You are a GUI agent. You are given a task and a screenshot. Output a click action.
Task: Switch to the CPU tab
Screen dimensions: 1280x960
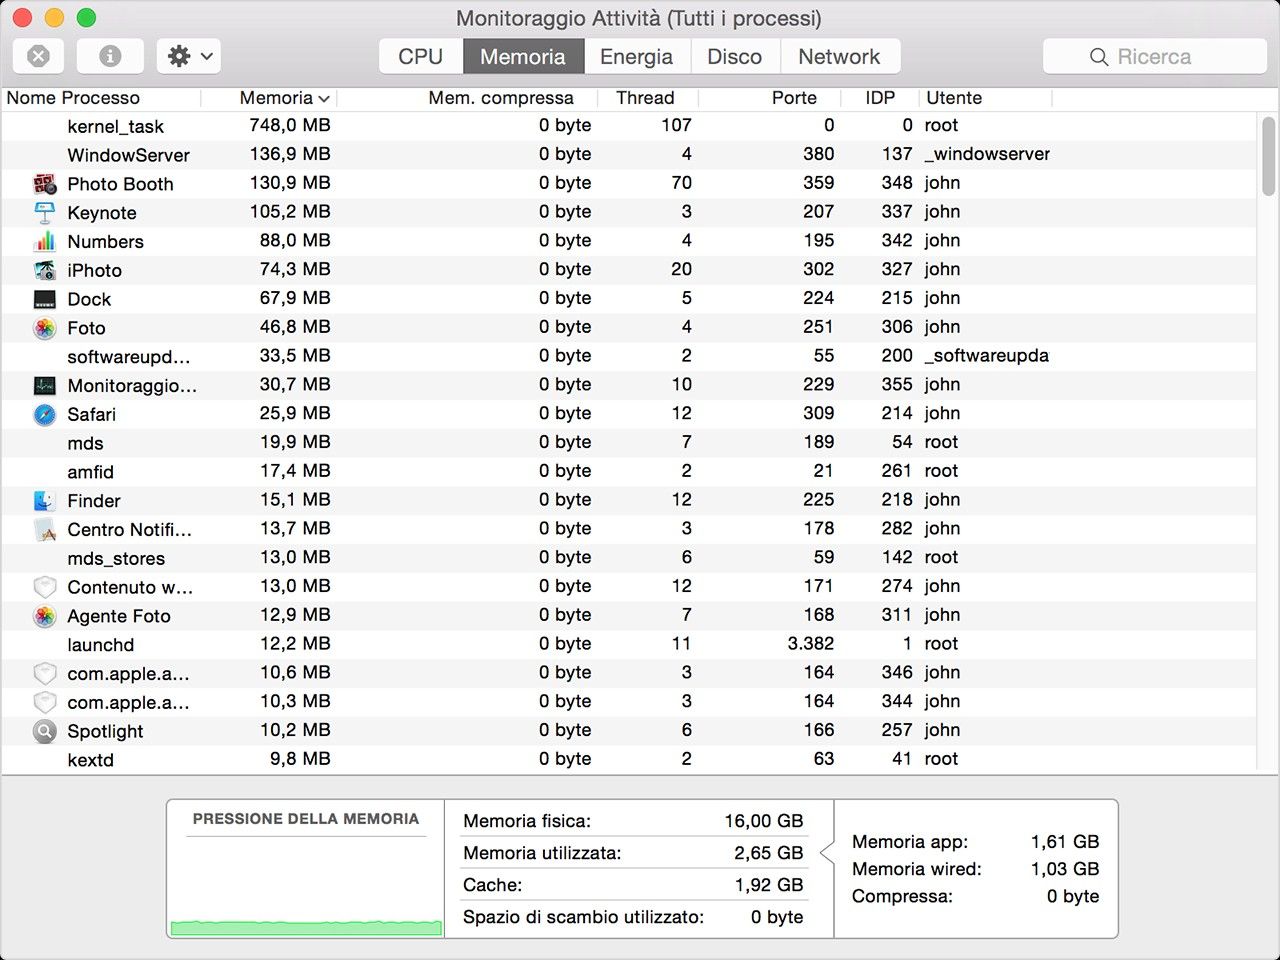point(421,57)
